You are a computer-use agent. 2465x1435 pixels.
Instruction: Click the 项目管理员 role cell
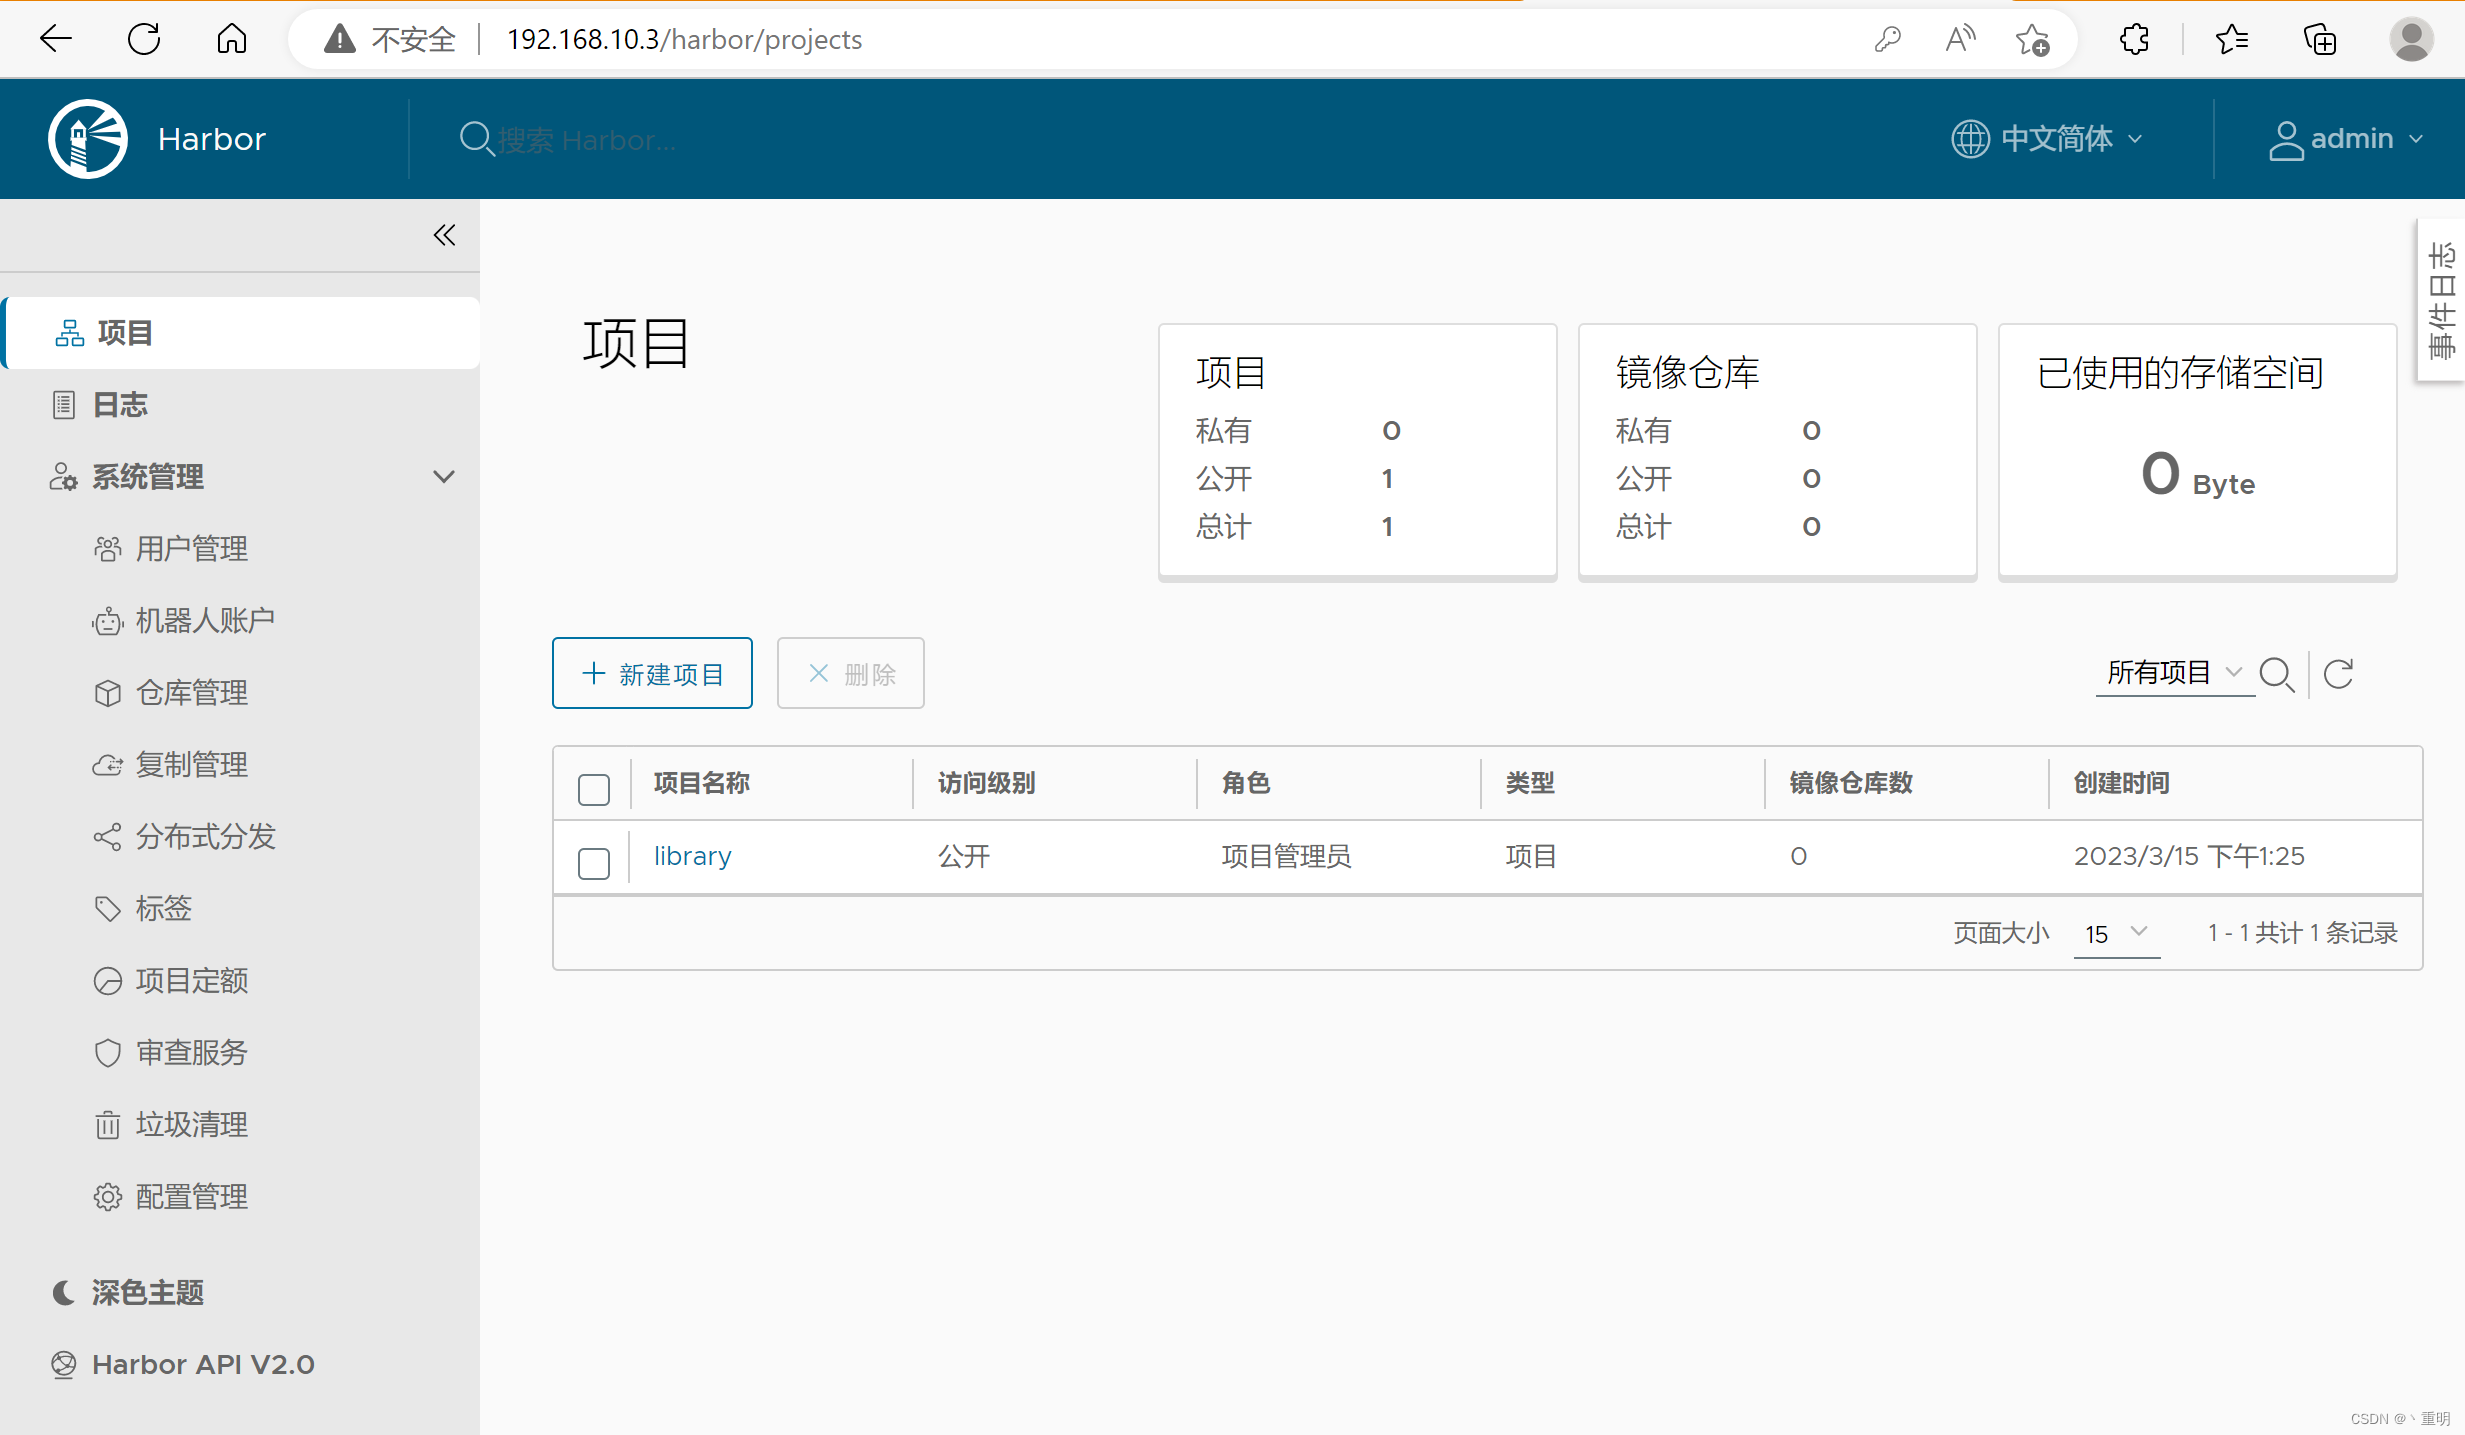(1286, 856)
